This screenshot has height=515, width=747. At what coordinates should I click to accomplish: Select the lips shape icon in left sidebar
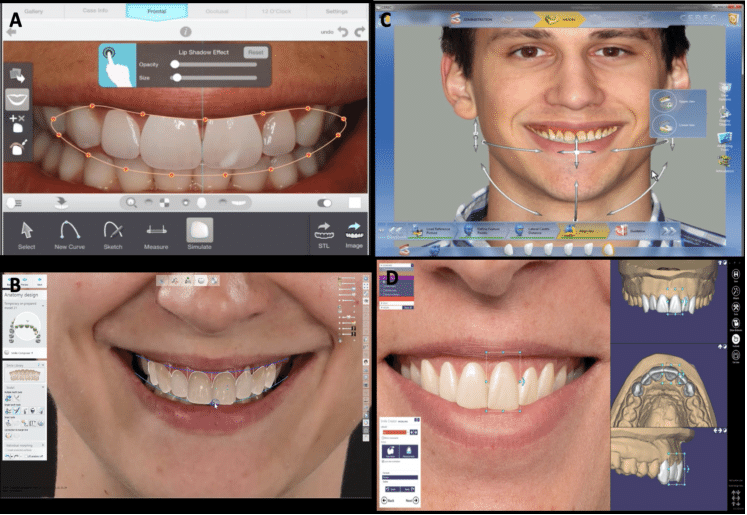point(17,99)
